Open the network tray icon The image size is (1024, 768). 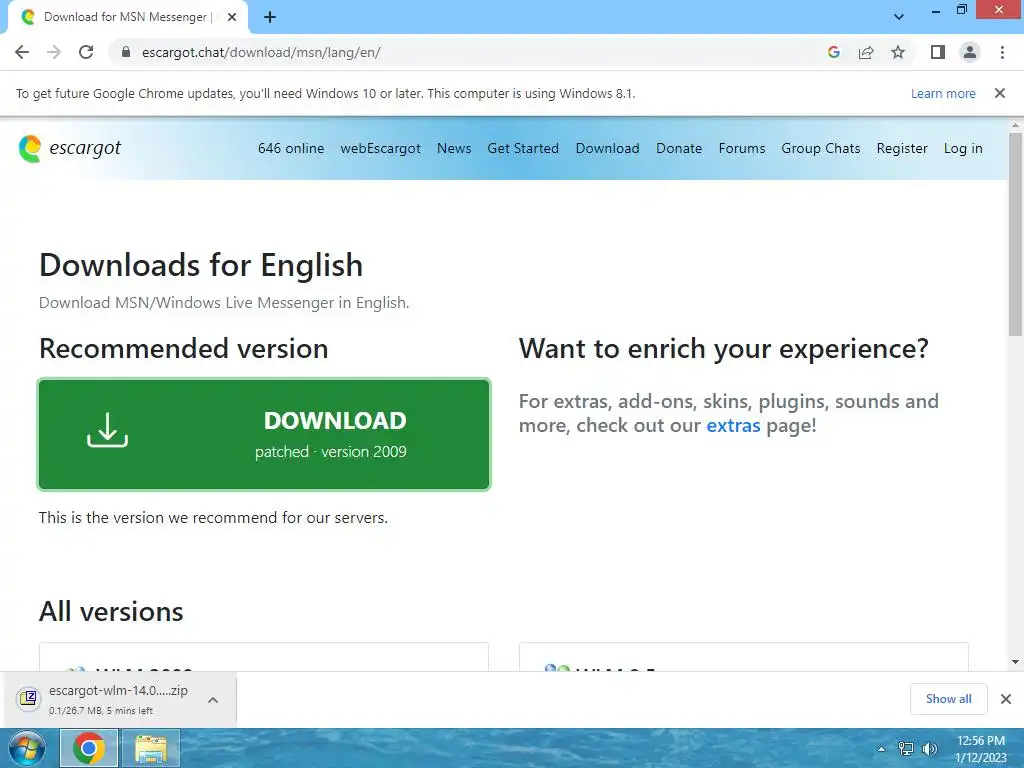906,749
